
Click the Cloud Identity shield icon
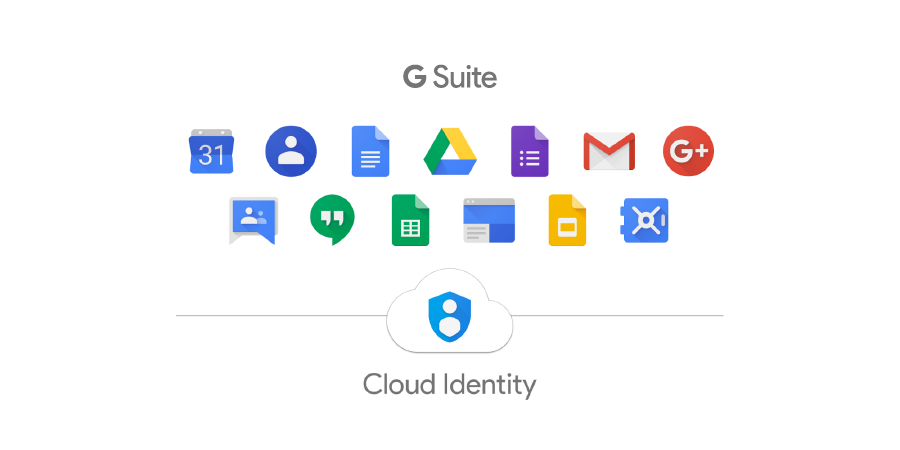450,317
